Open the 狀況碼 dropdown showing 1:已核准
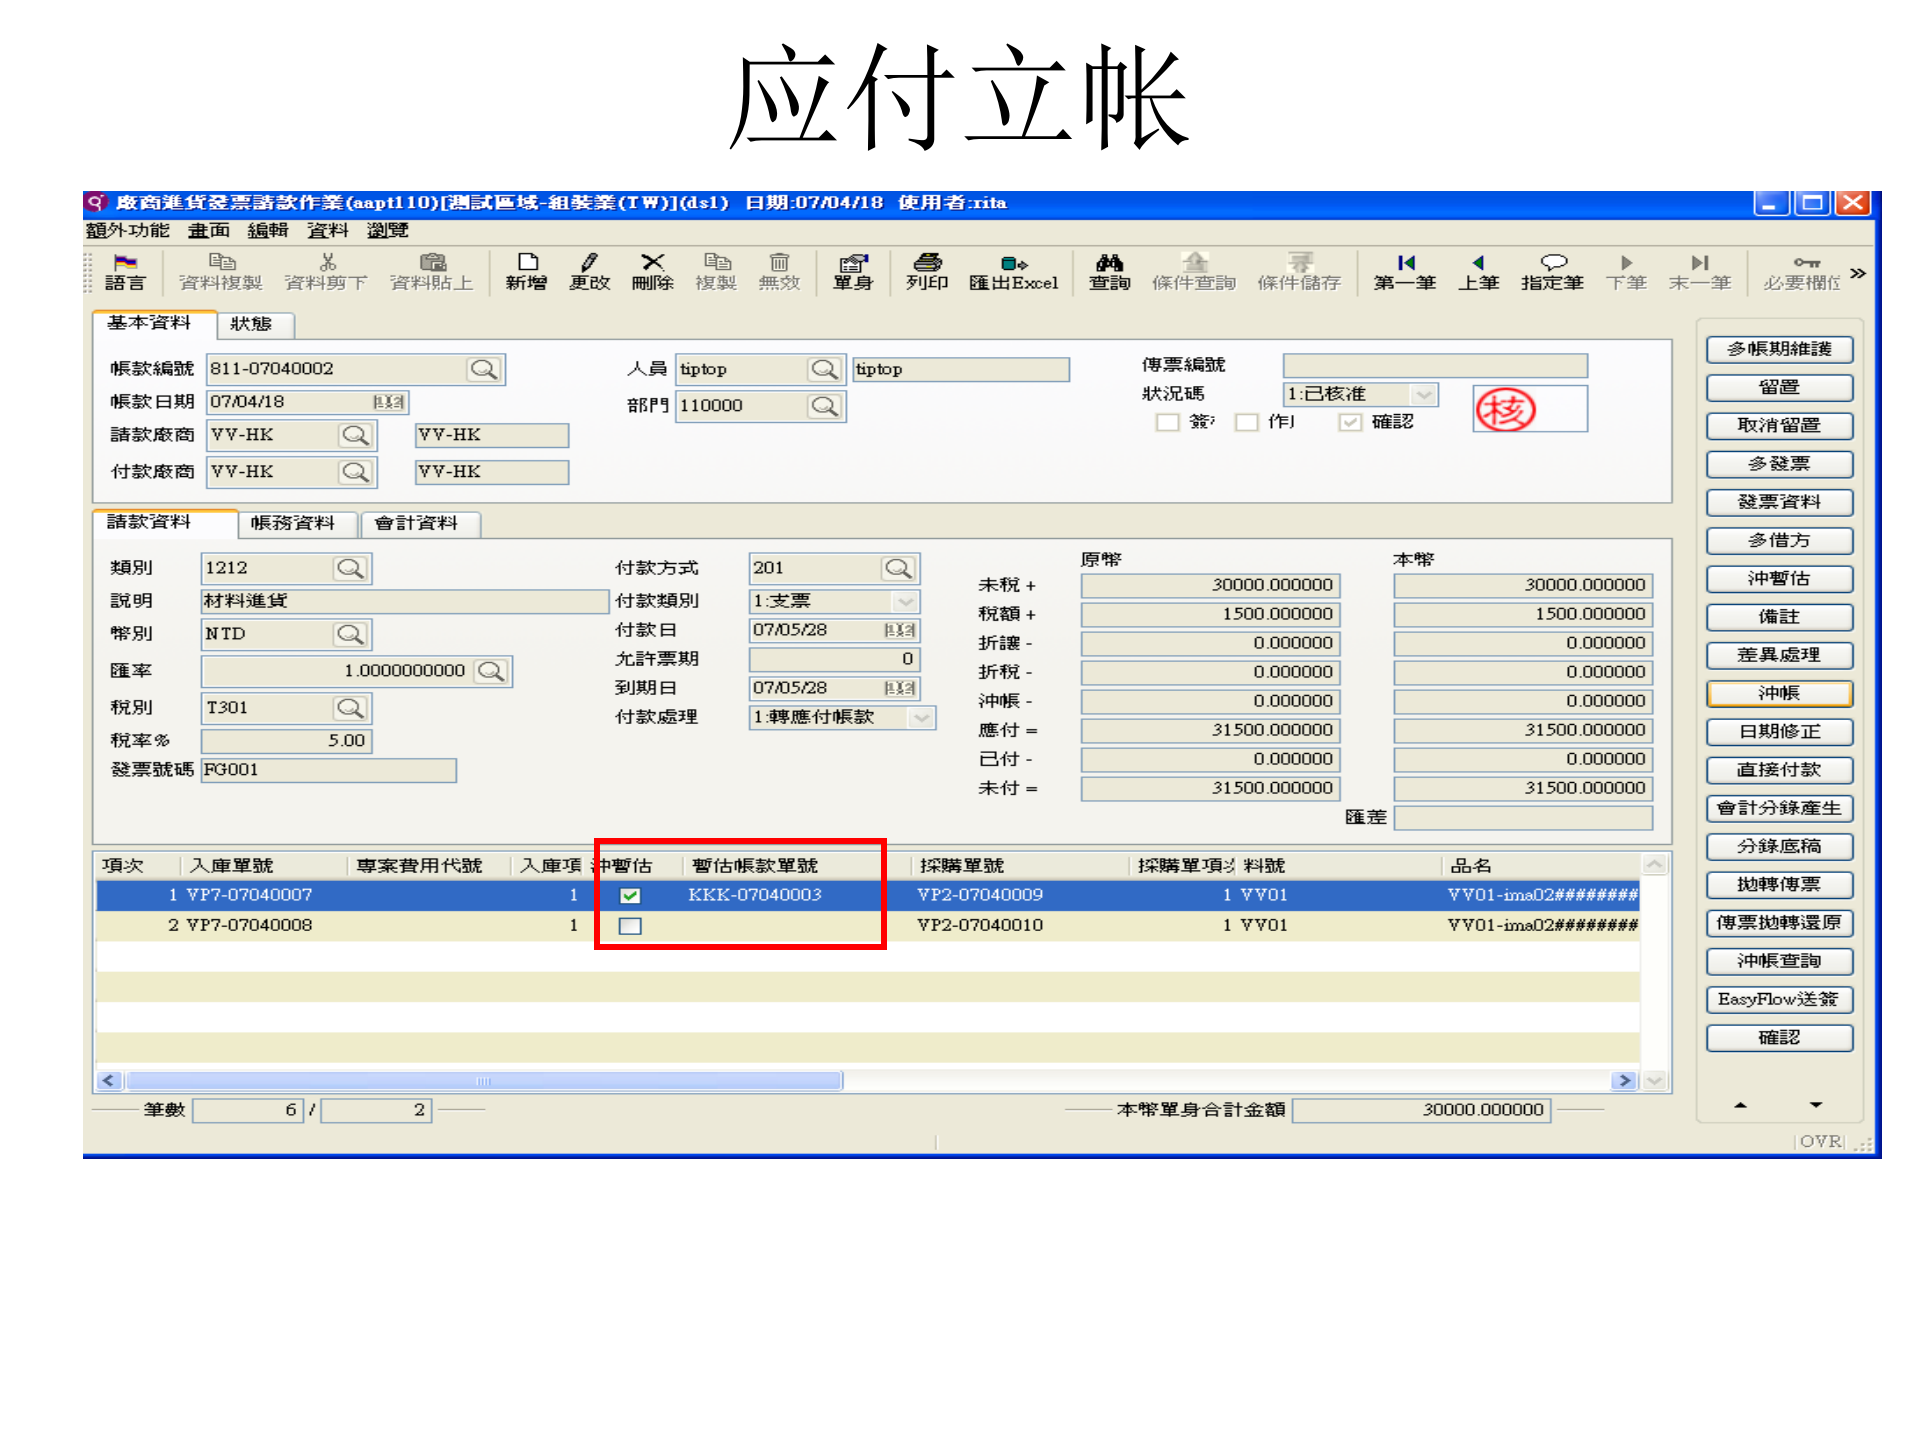Image resolution: width=1920 pixels, height=1440 pixels. pyautogui.click(x=1424, y=393)
